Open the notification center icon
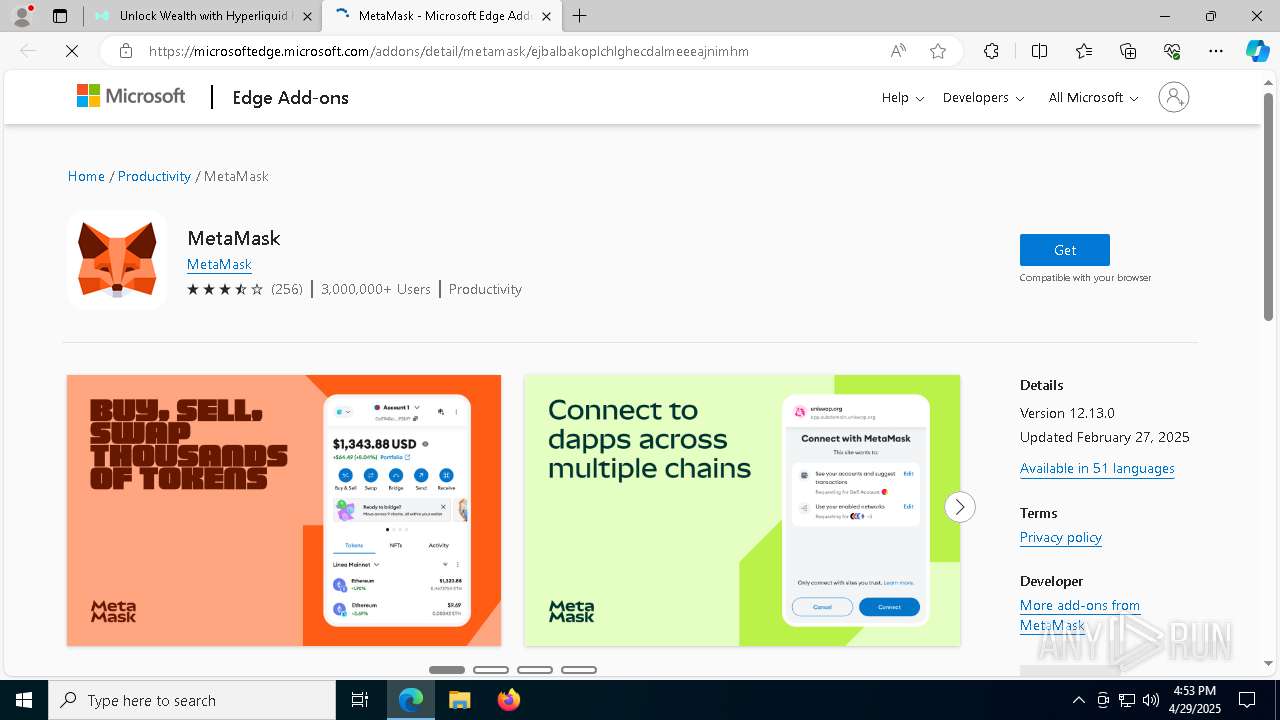 click(x=1247, y=700)
